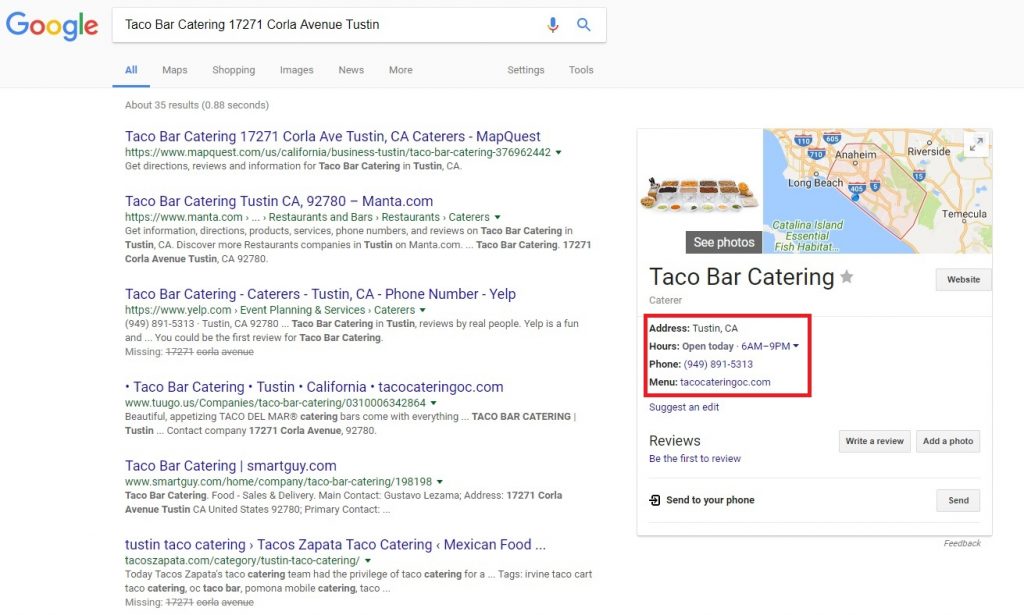Select the All results tab

pyautogui.click(x=131, y=70)
